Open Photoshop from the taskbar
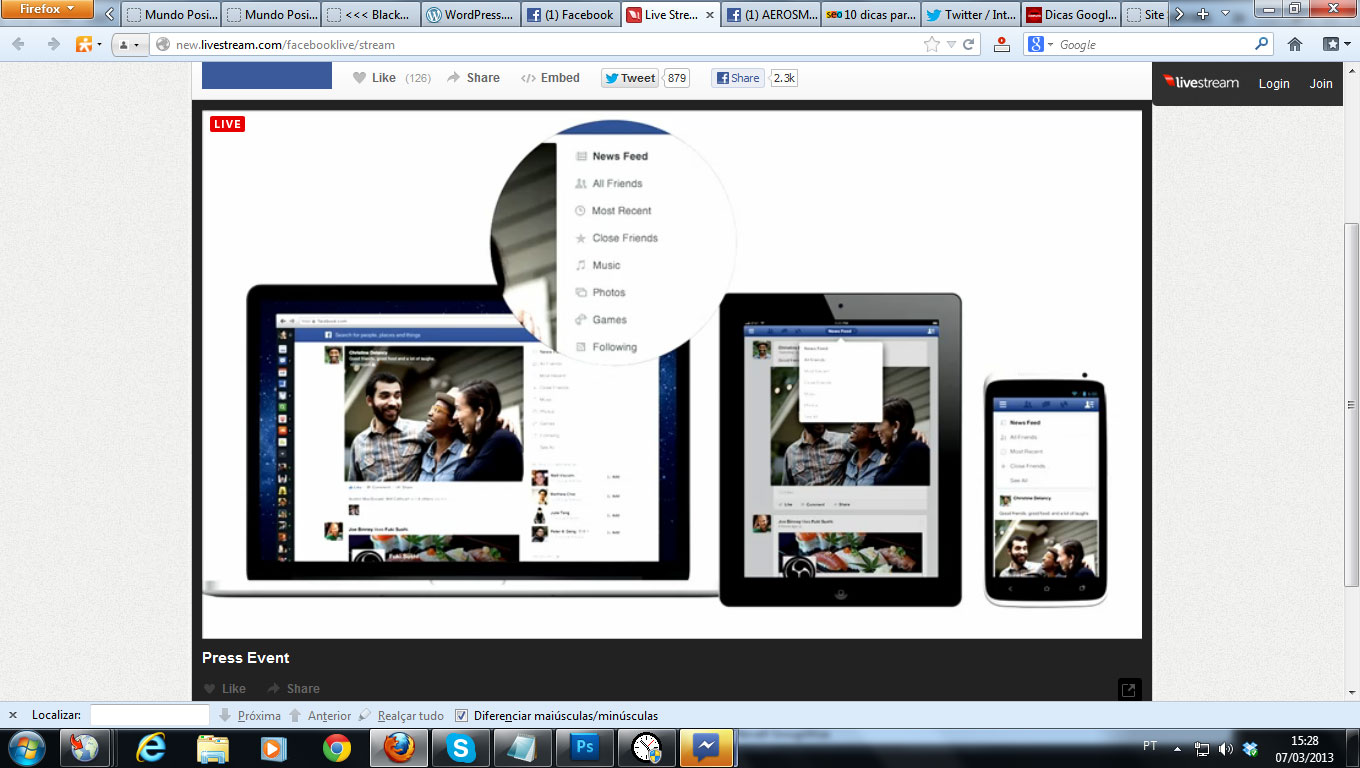 point(585,748)
